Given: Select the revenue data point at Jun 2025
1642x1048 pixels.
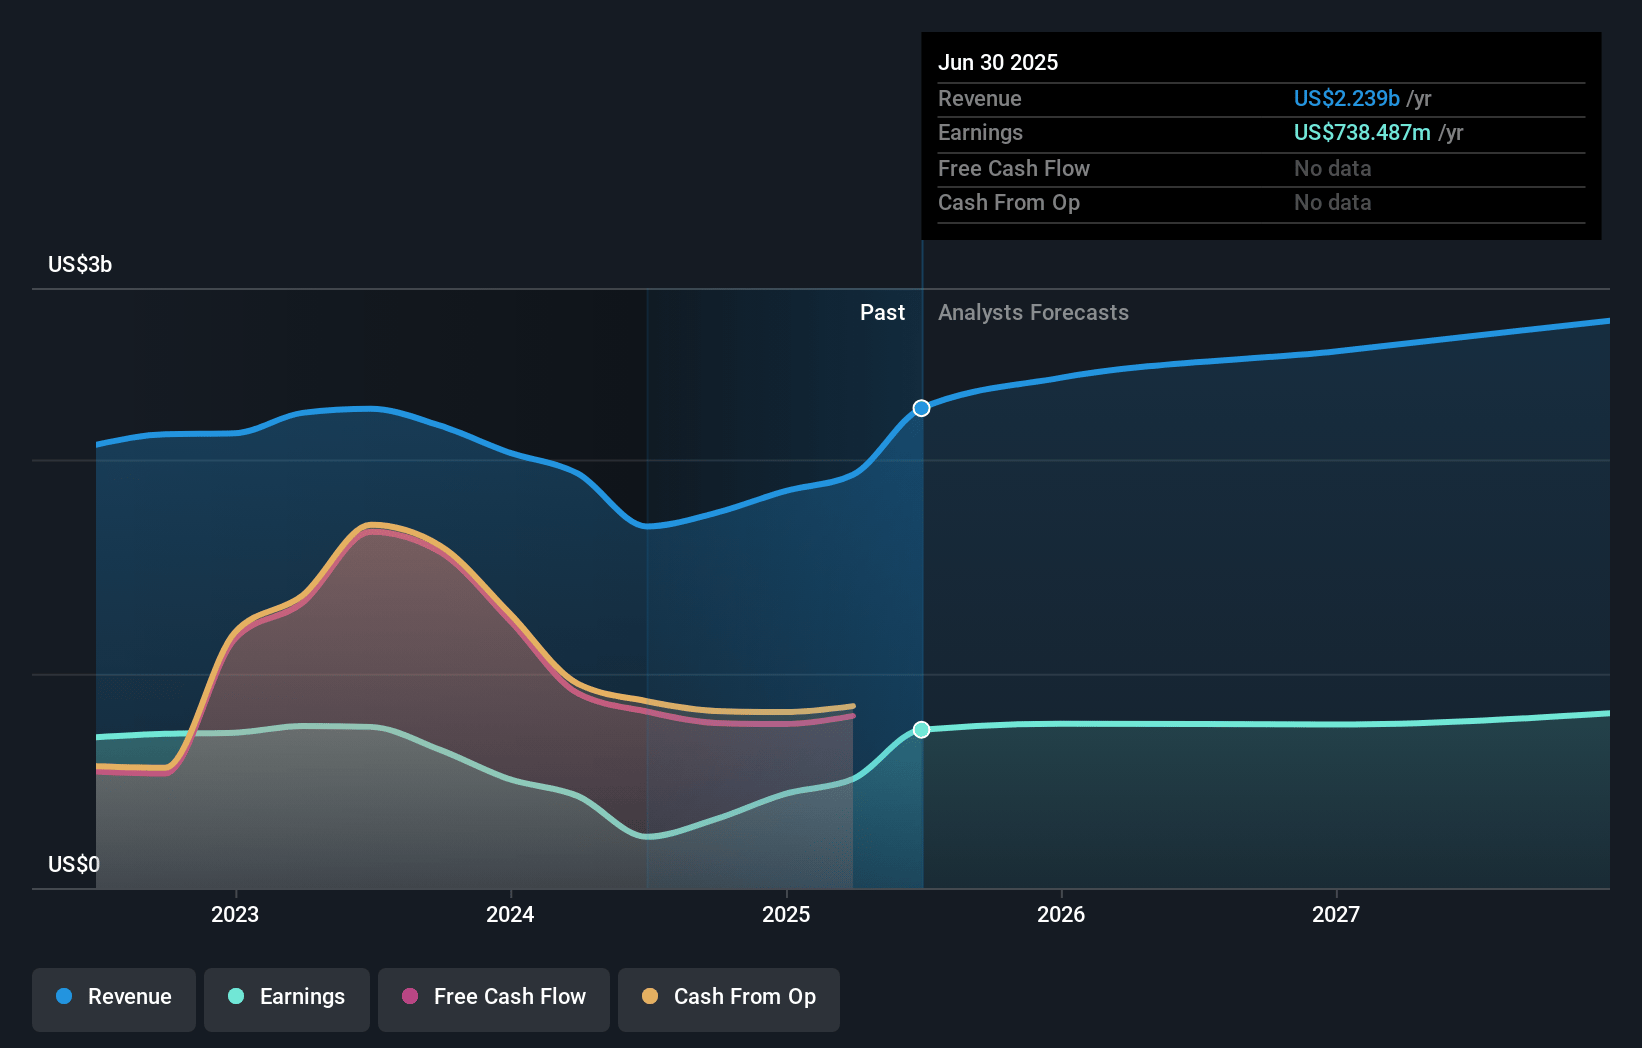Looking at the screenshot, I should pos(922,408).
